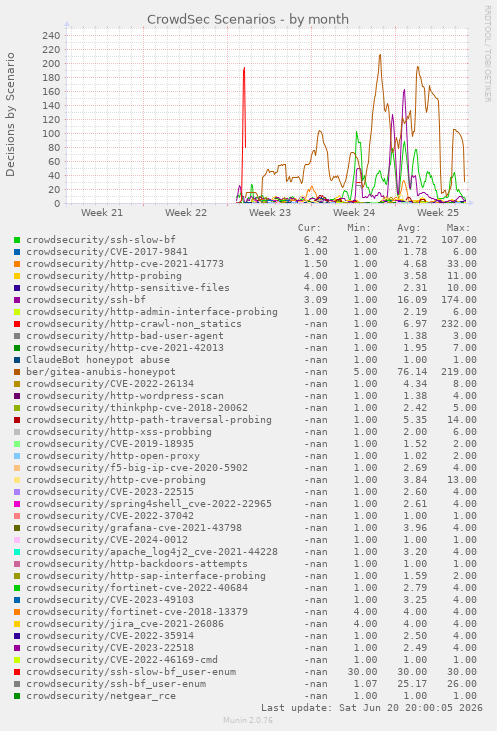
Task: Click the grey swatch for ssh-bf_user-enum
Action: (x=17, y=684)
